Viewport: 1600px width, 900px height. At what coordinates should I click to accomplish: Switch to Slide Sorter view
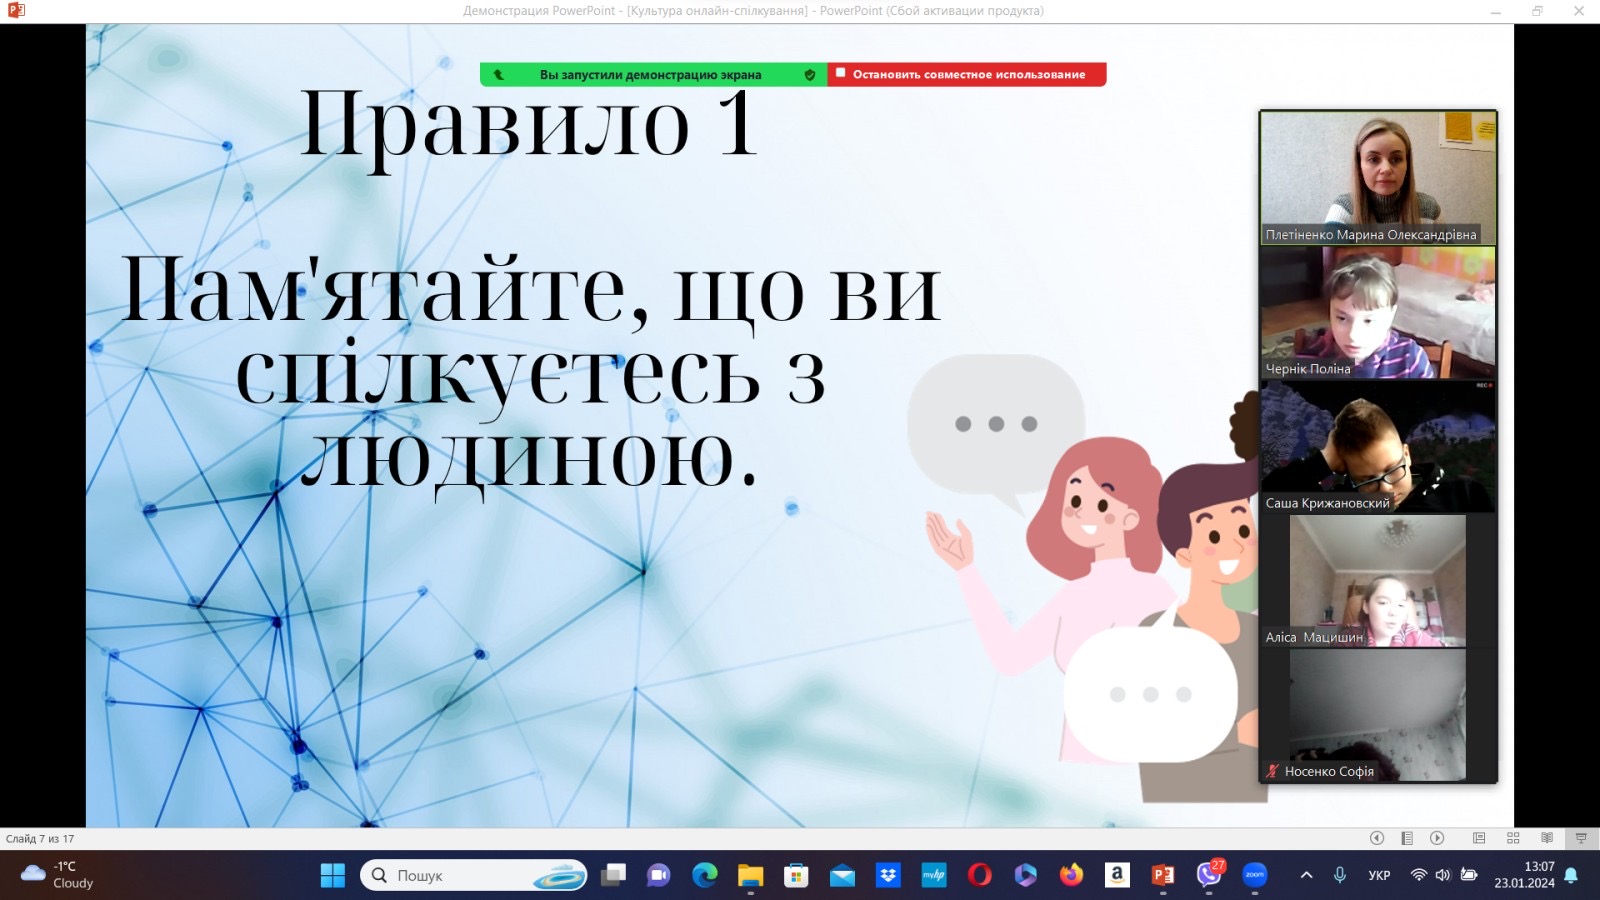(1513, 838)
